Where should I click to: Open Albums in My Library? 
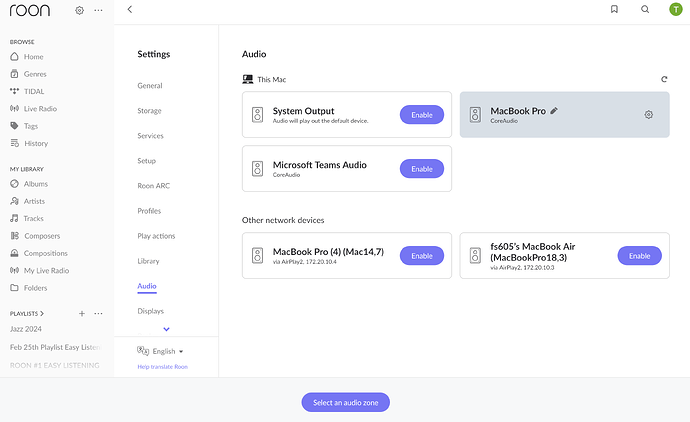pos(29,184)
